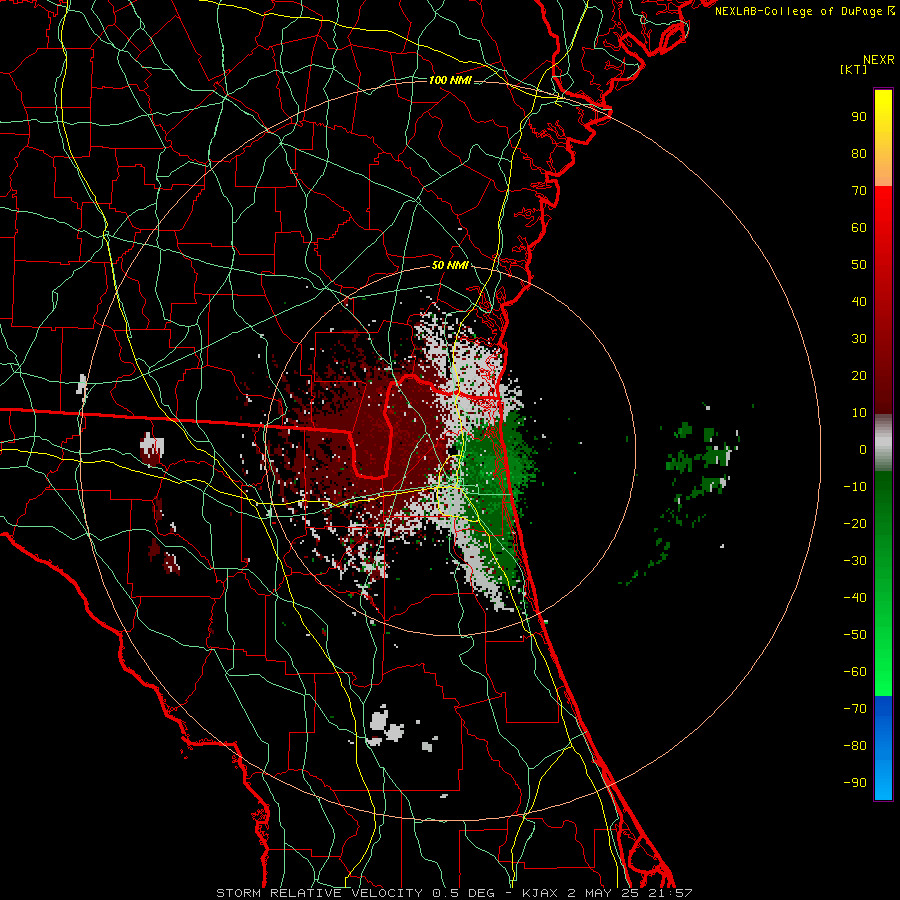This screenshot has width=900, height=900.
Task: Click the 90 value on the velocity scale
Action: 859,117
